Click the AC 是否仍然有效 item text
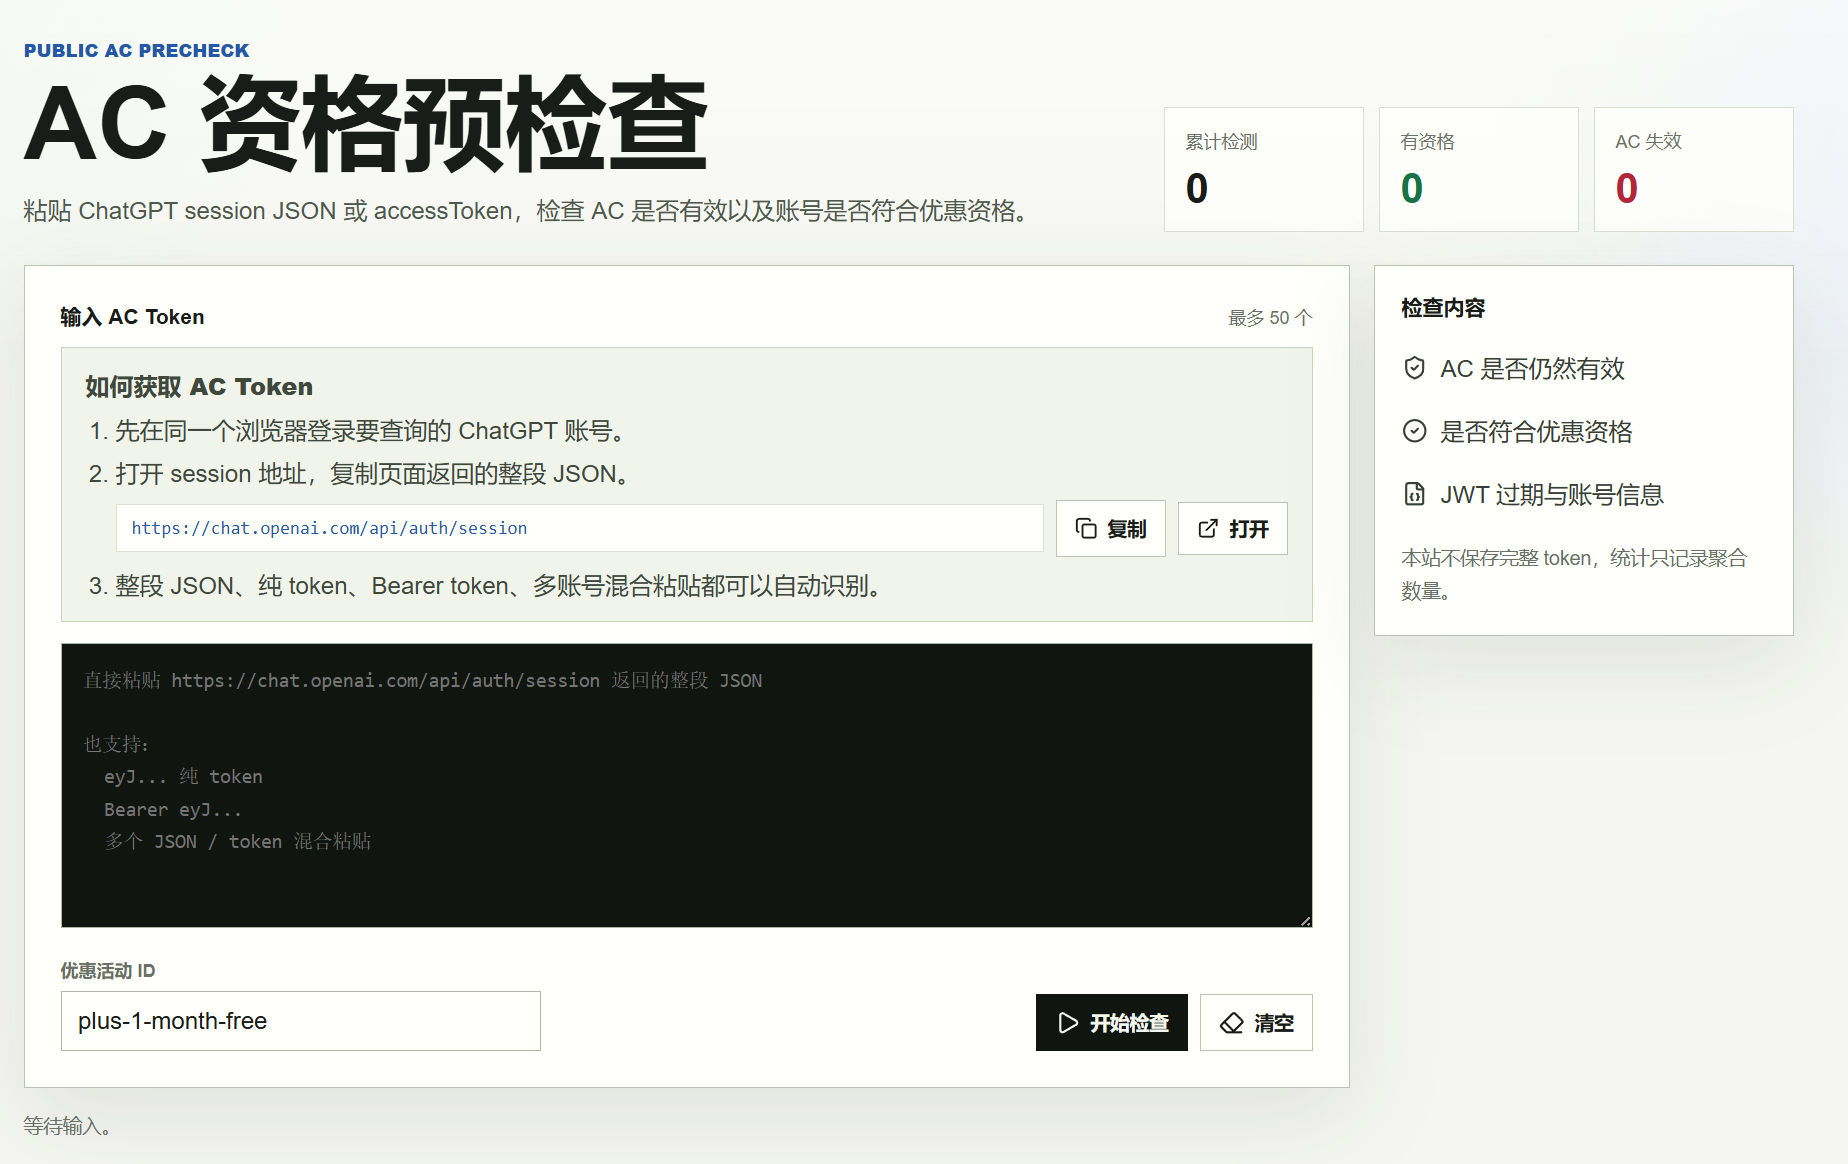The width and height of the screenshot is (1848, 1164). [1532, 369]
